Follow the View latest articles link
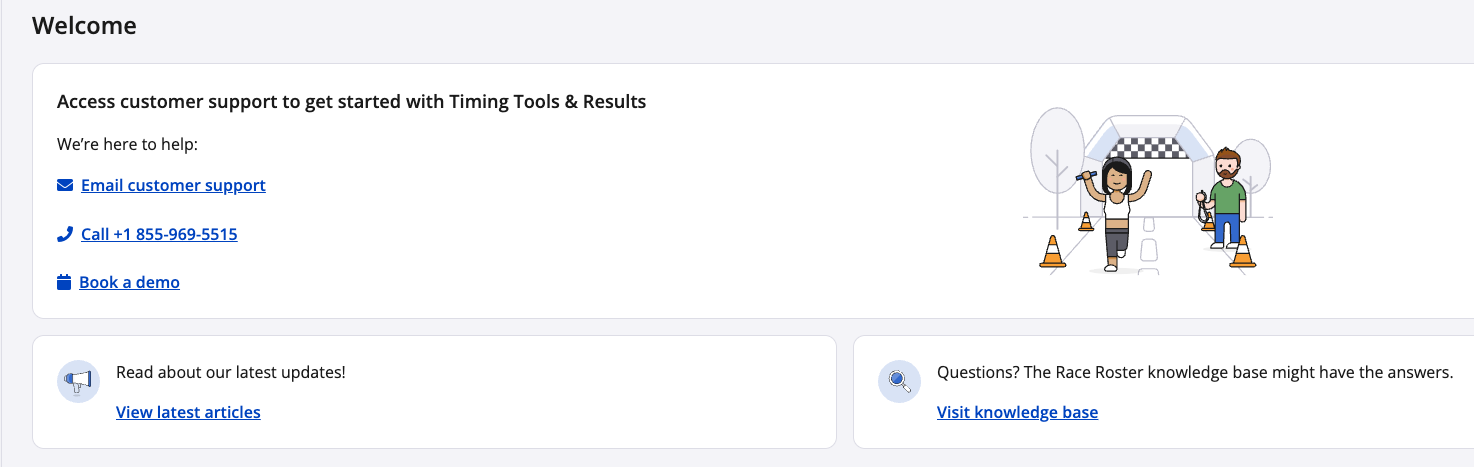The width and height of the screenshot is (1474, 467). click(x=188, y=412)
